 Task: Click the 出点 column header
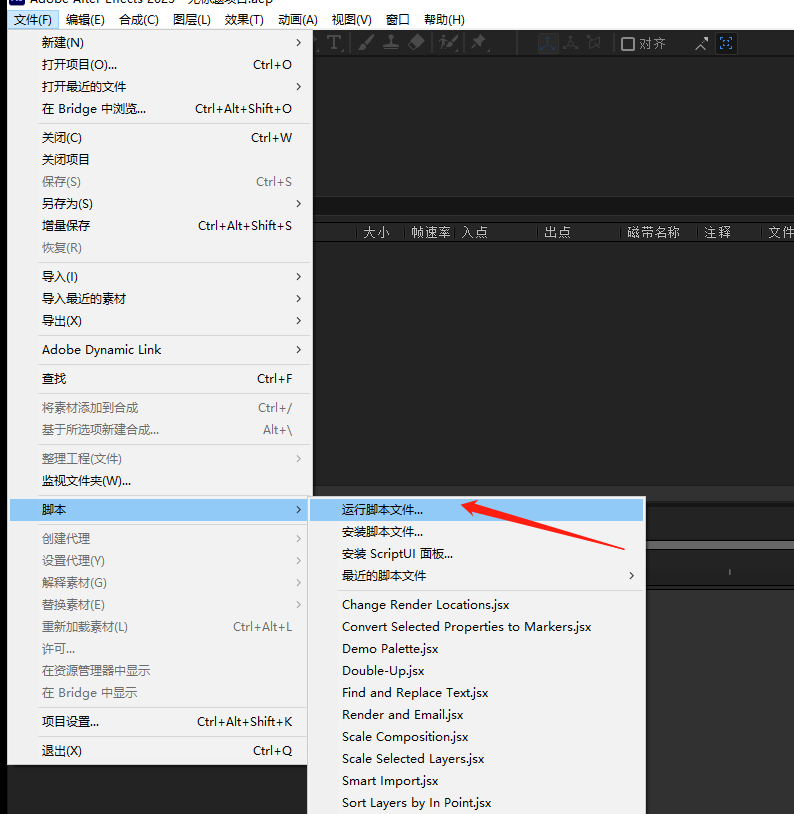click(557, 232)
